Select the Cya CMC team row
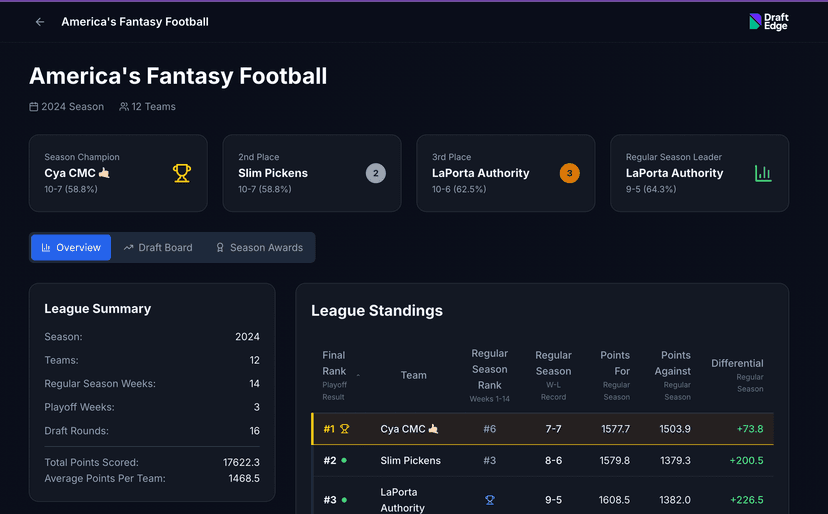The height and width of the screenshot is (514, 828). click(x=409, y=429)
